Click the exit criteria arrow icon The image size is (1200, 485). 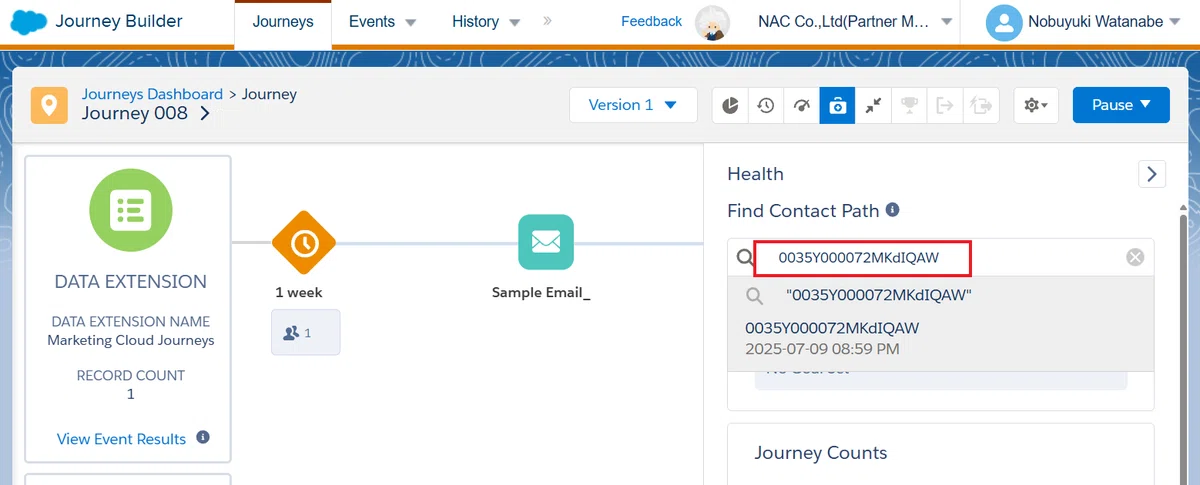[946, 105]
